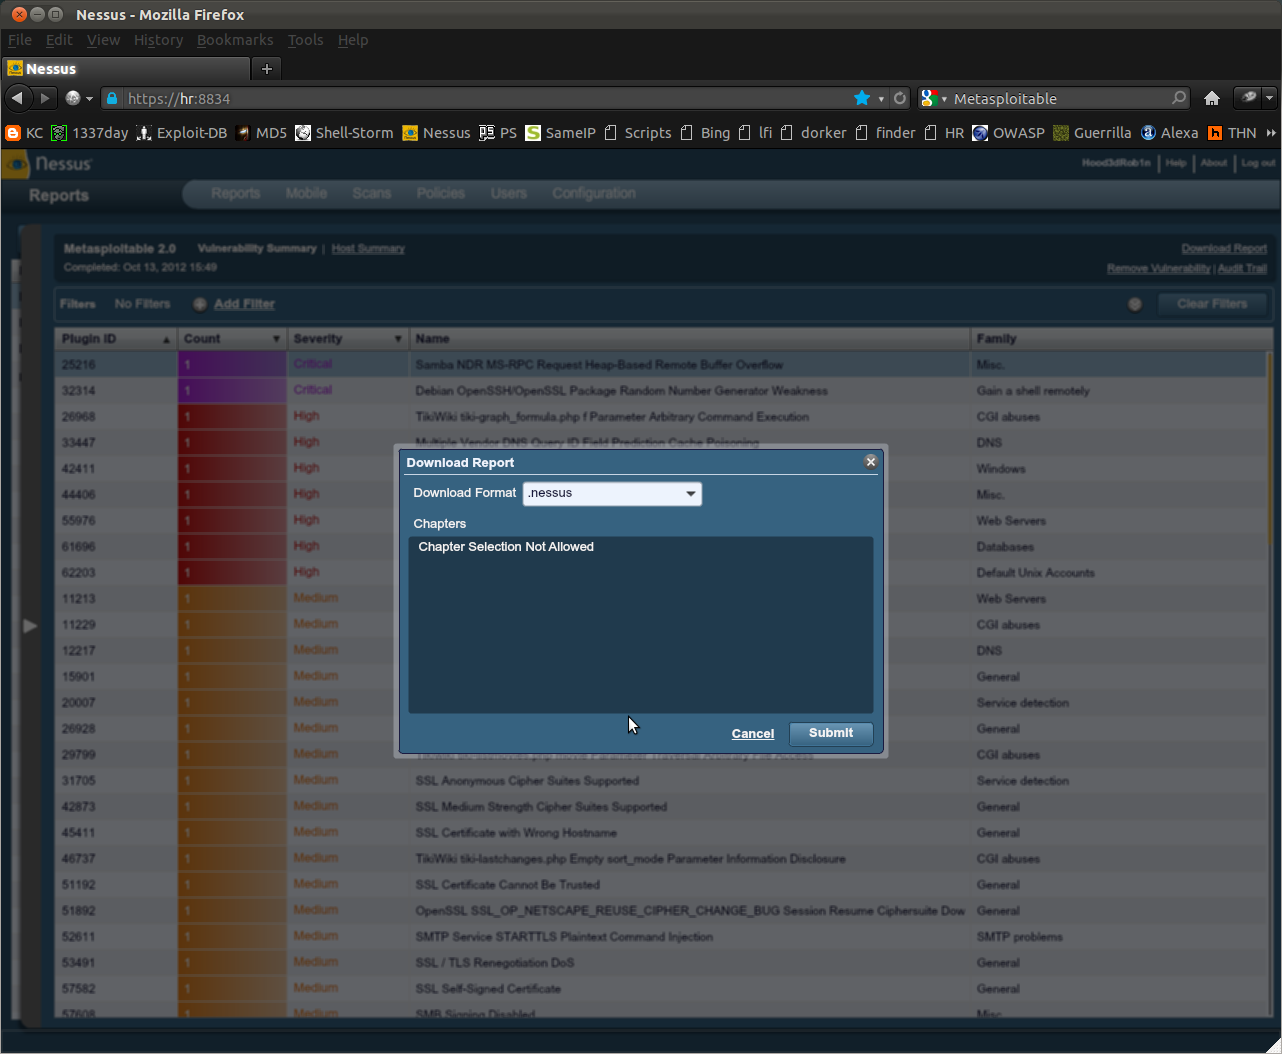Open the Mobile tab in Nessus navigation

(306, 193)
